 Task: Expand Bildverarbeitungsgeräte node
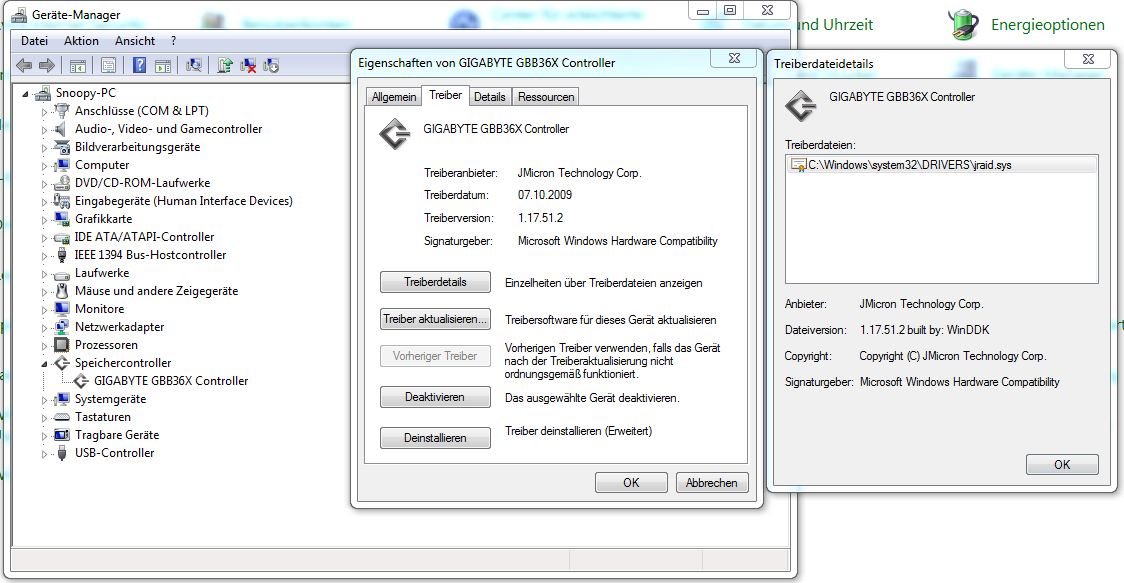(x=44, y=148)
